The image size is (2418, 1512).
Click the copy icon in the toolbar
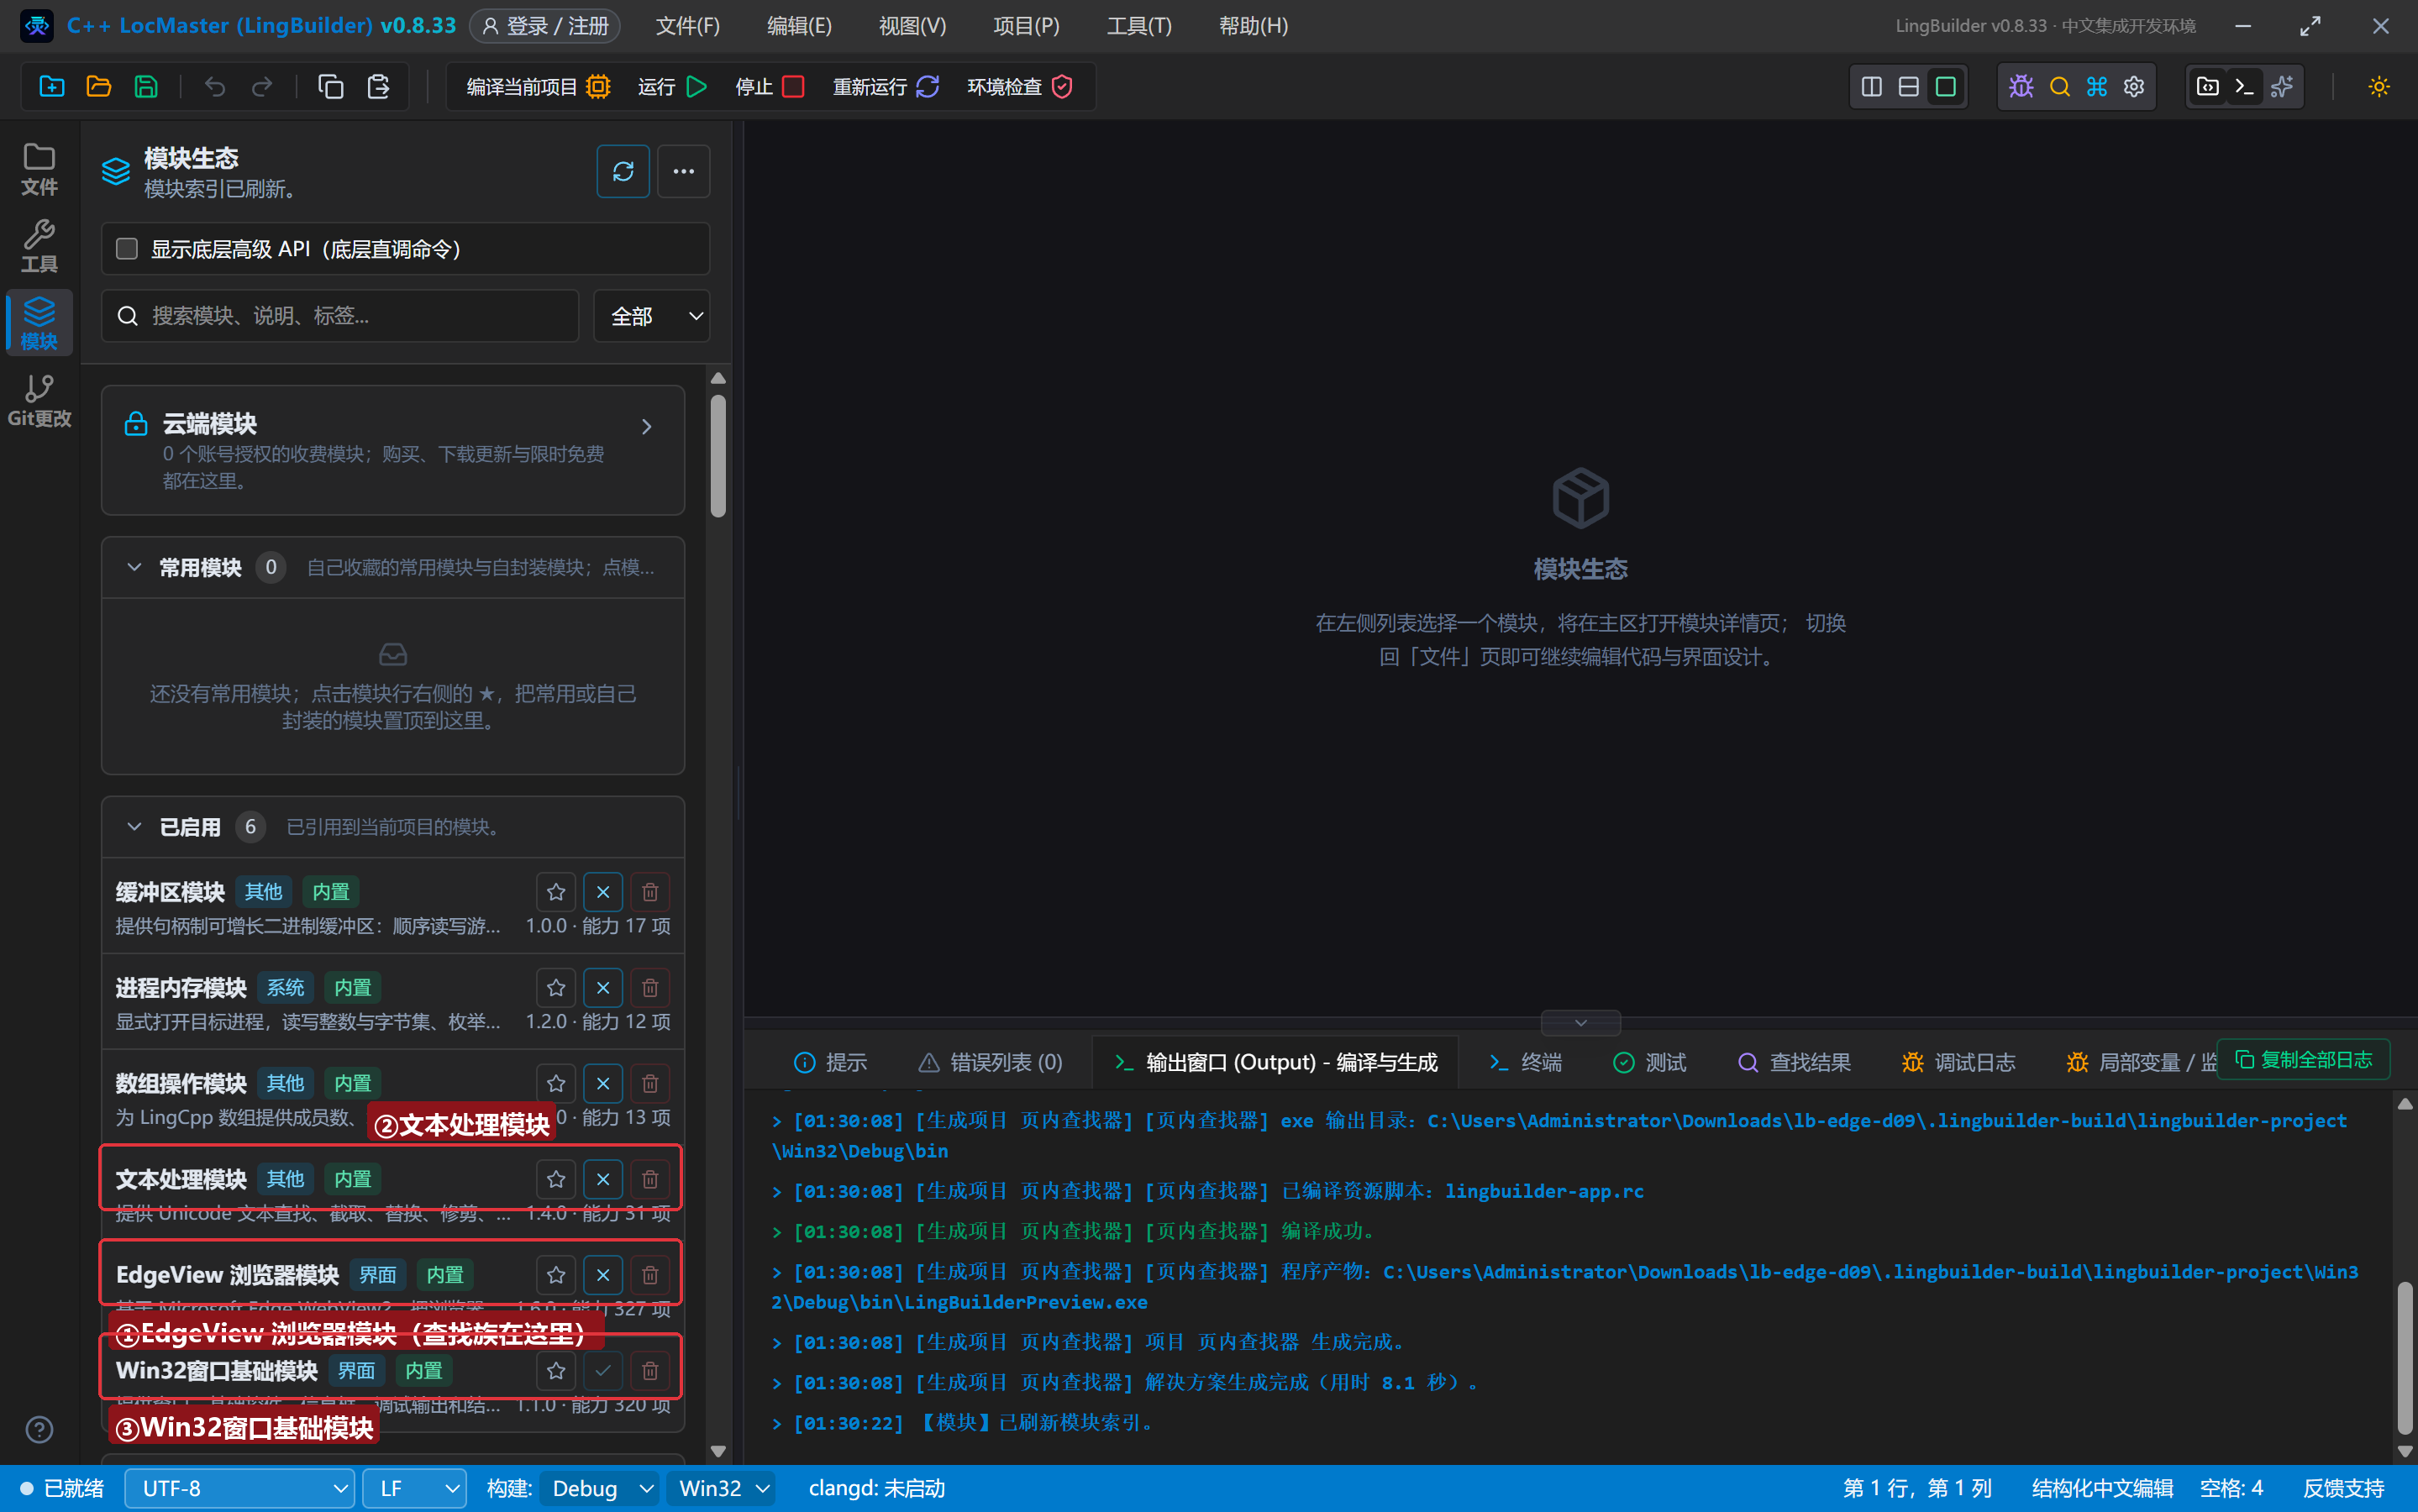point(331,87)
